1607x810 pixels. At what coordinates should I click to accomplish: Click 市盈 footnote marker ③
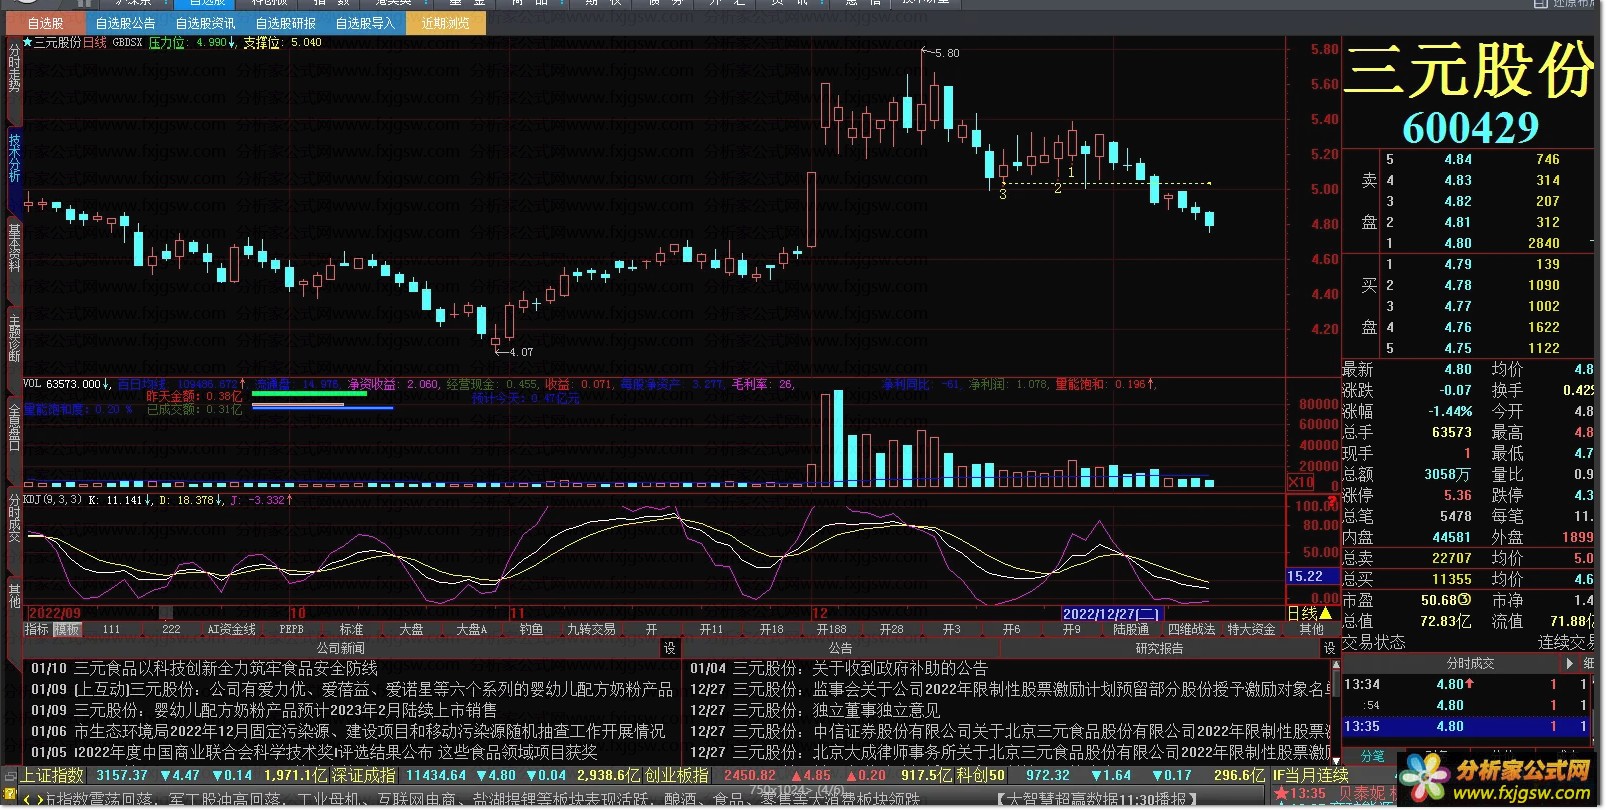(1464, 600)
